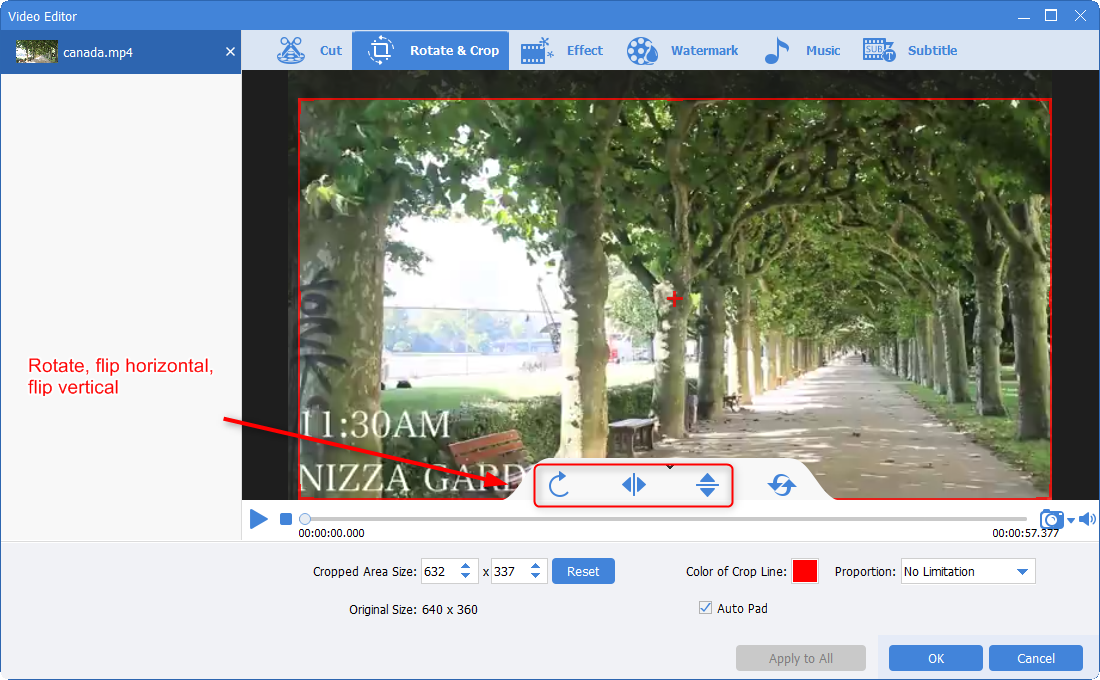
Task: Stop the video playback
Action: point(285,519)
